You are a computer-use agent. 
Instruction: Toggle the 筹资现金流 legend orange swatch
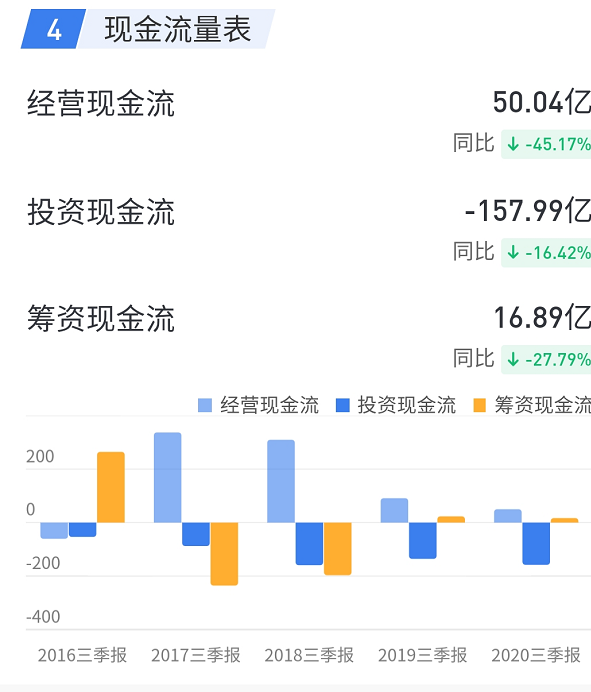click(x=479, y=405)
